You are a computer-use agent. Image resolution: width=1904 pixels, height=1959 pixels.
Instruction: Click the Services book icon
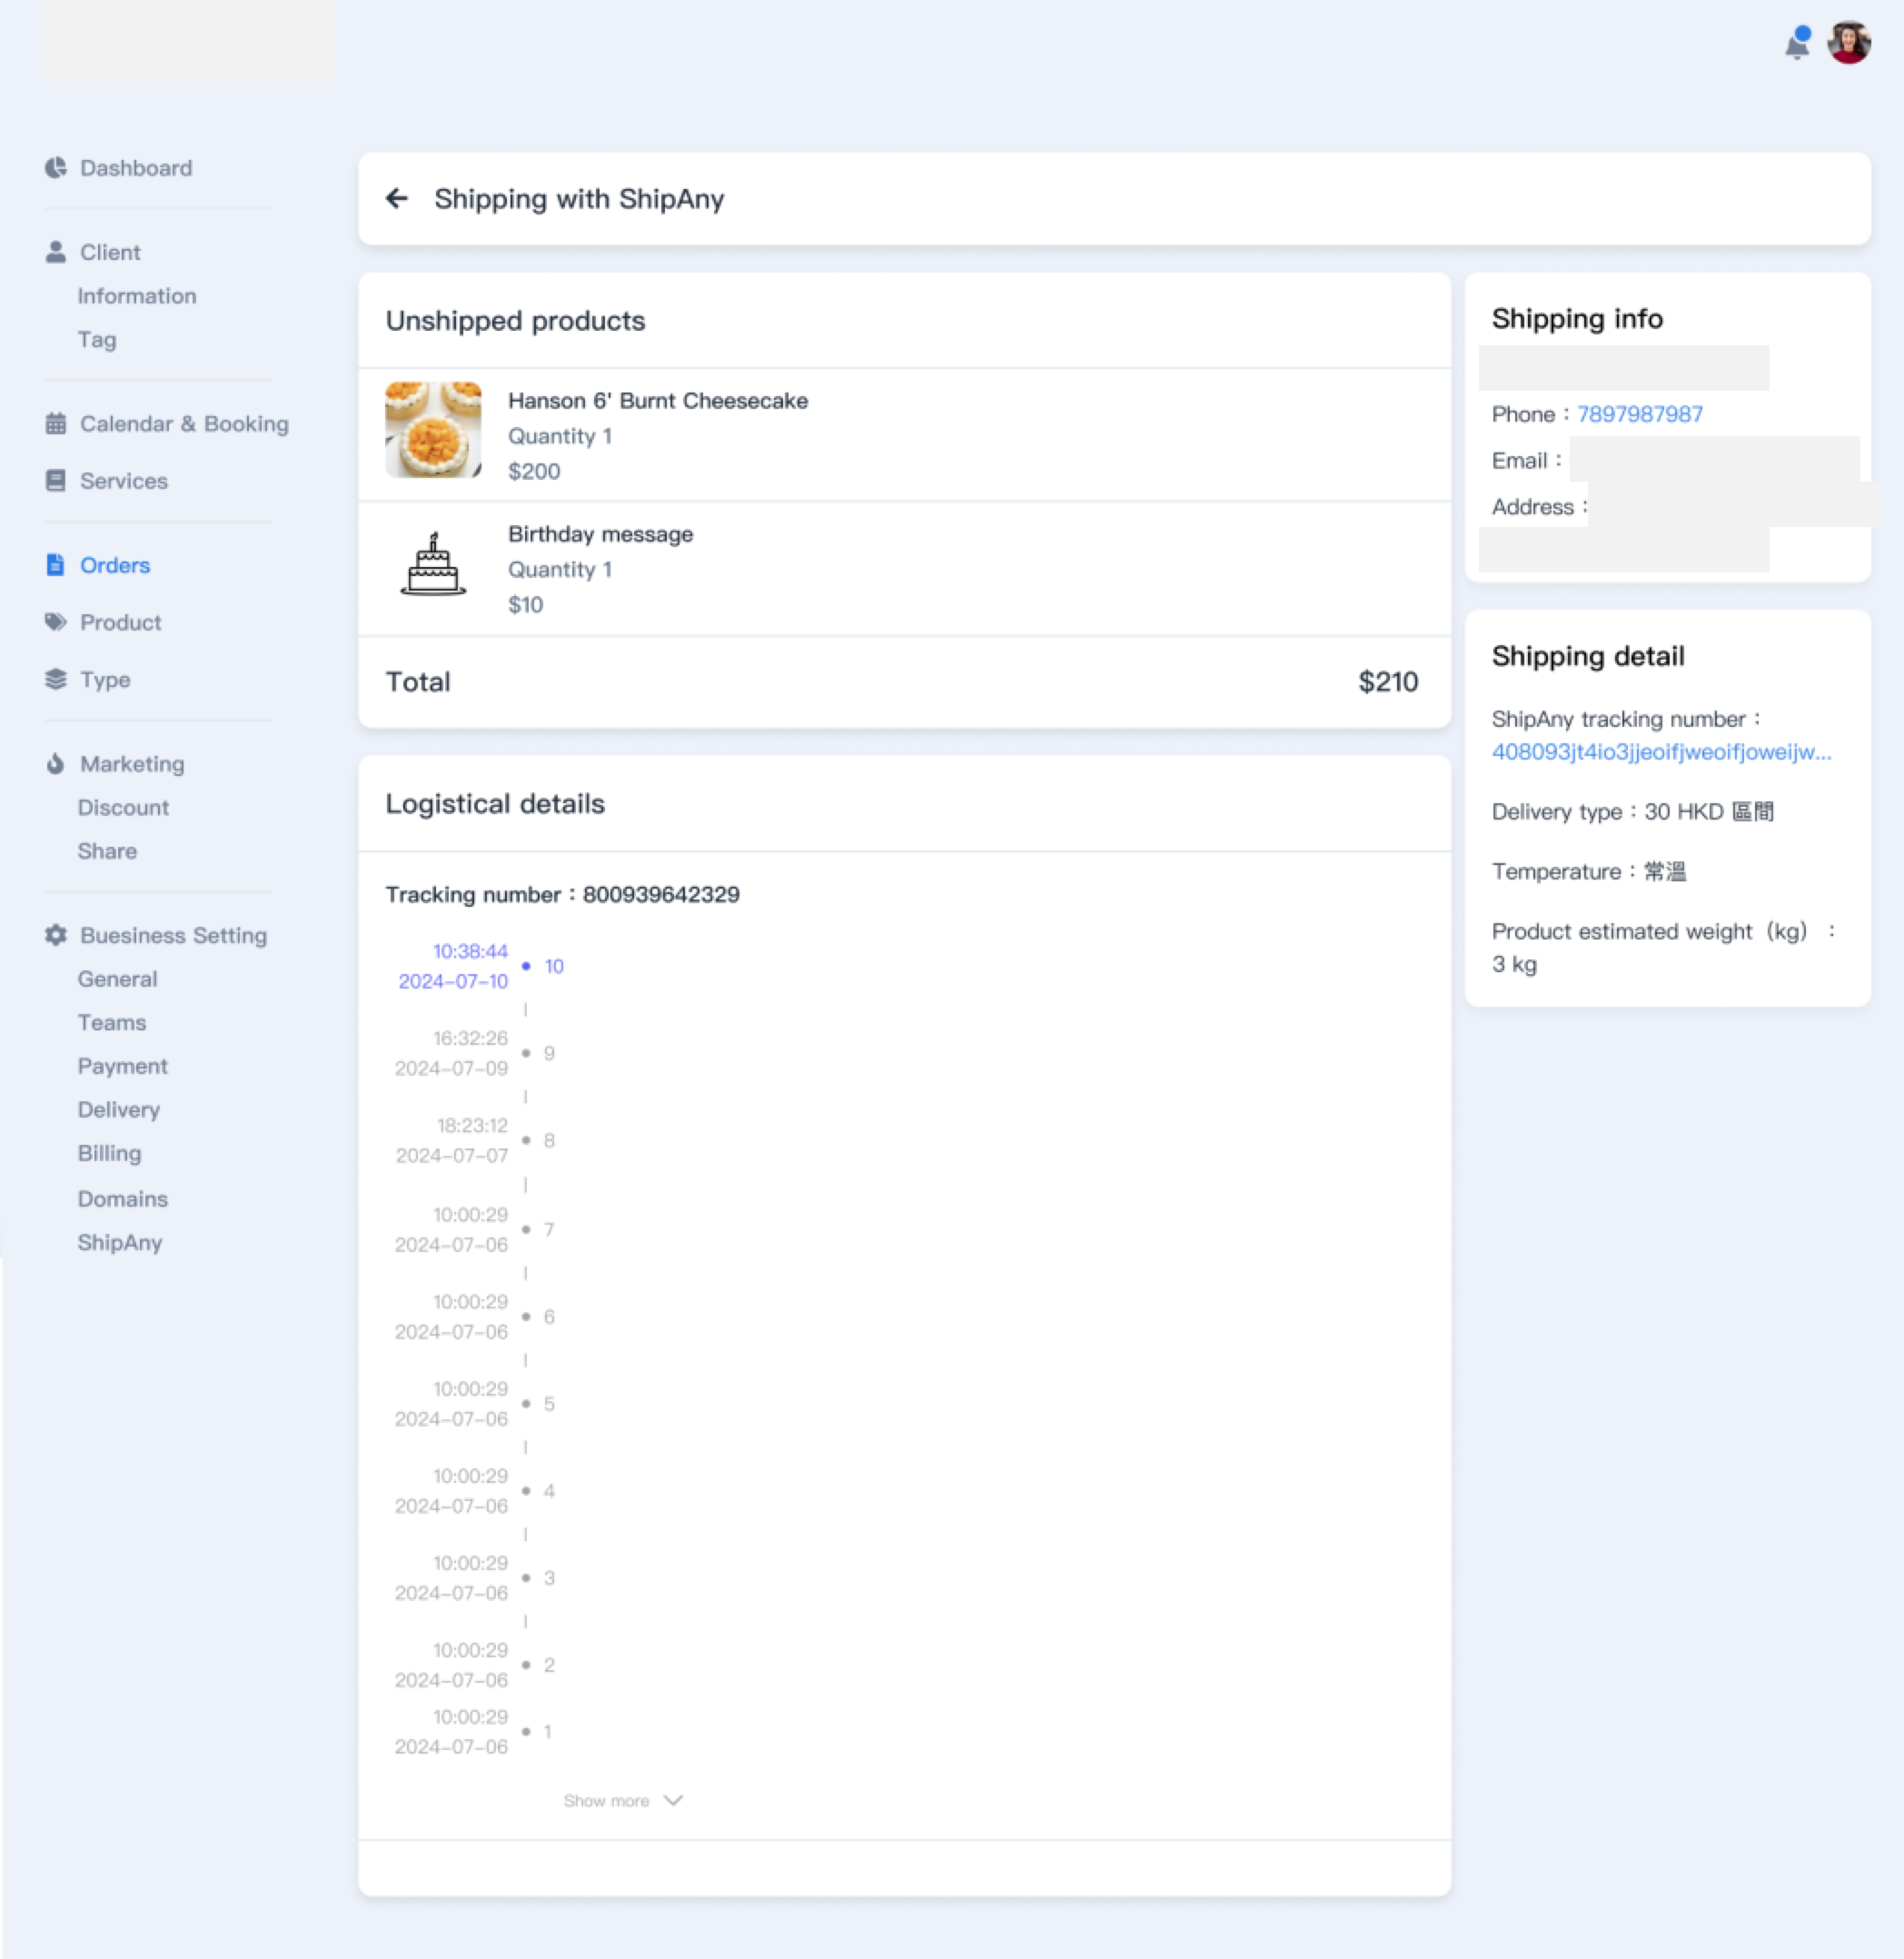pos(56,481)
